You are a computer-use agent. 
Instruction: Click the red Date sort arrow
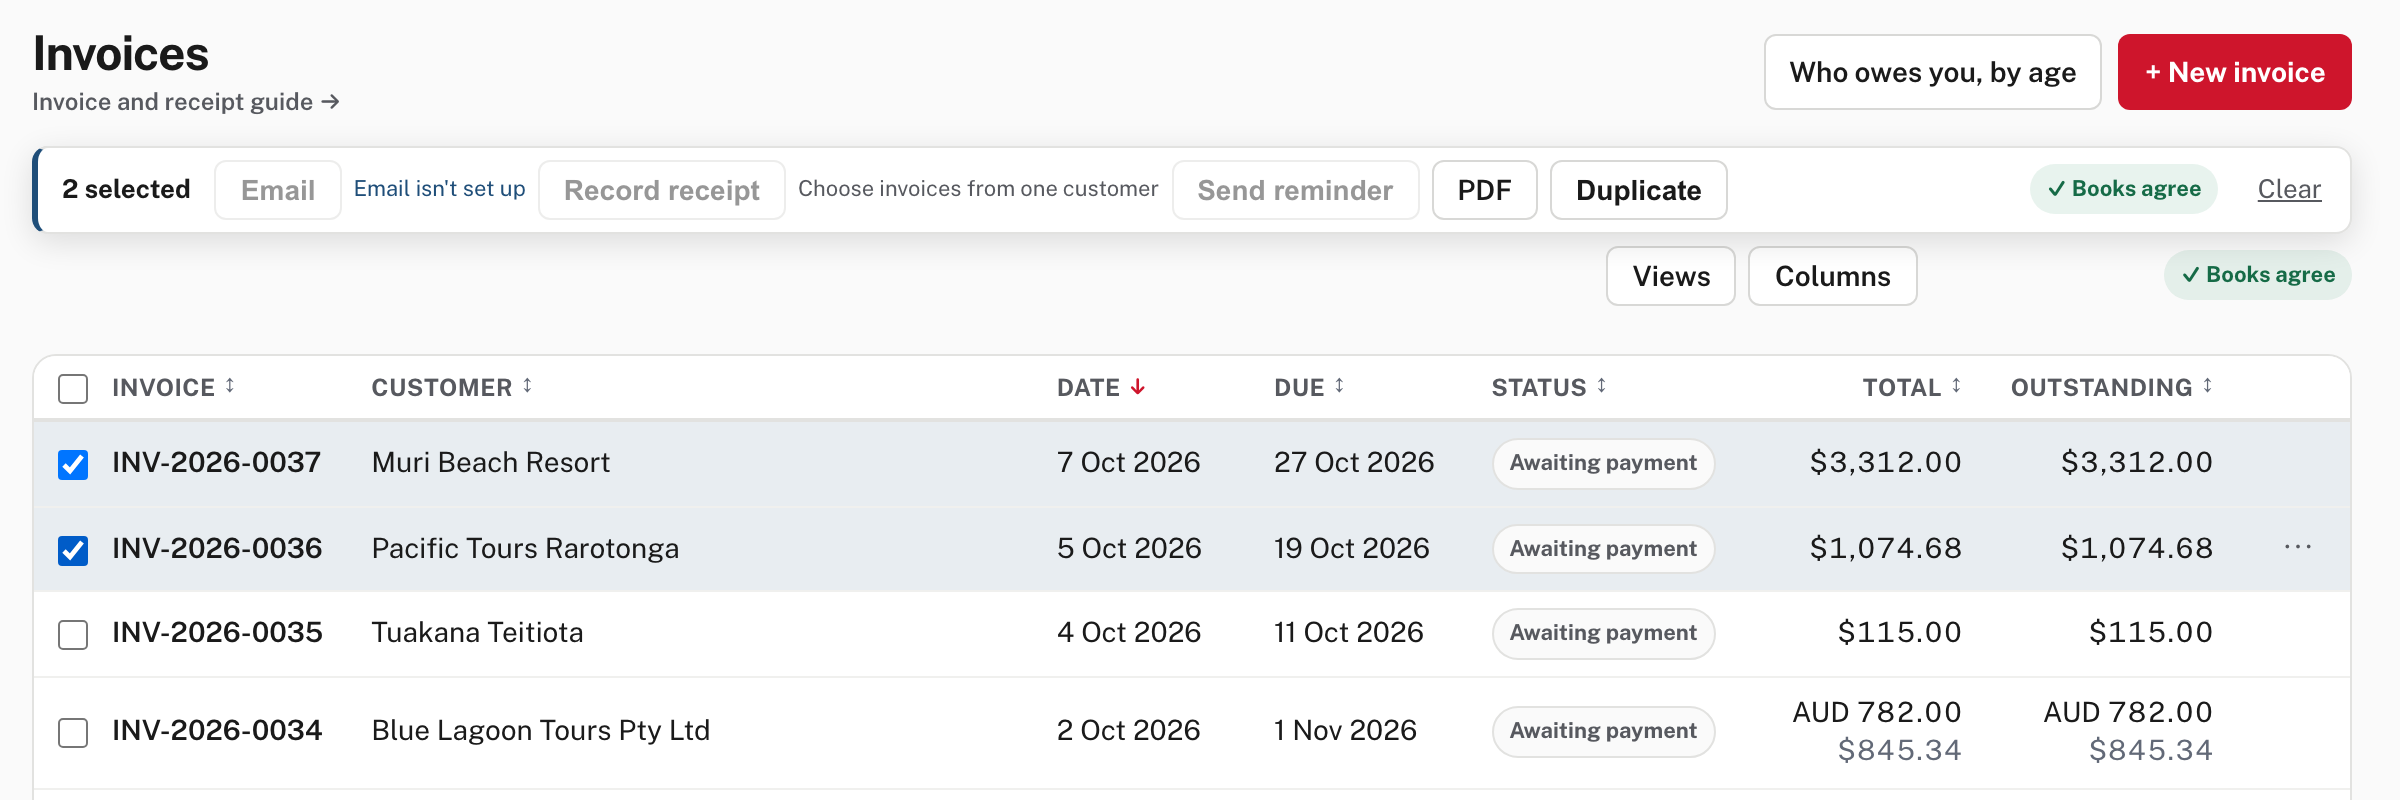coord(1137,387)
